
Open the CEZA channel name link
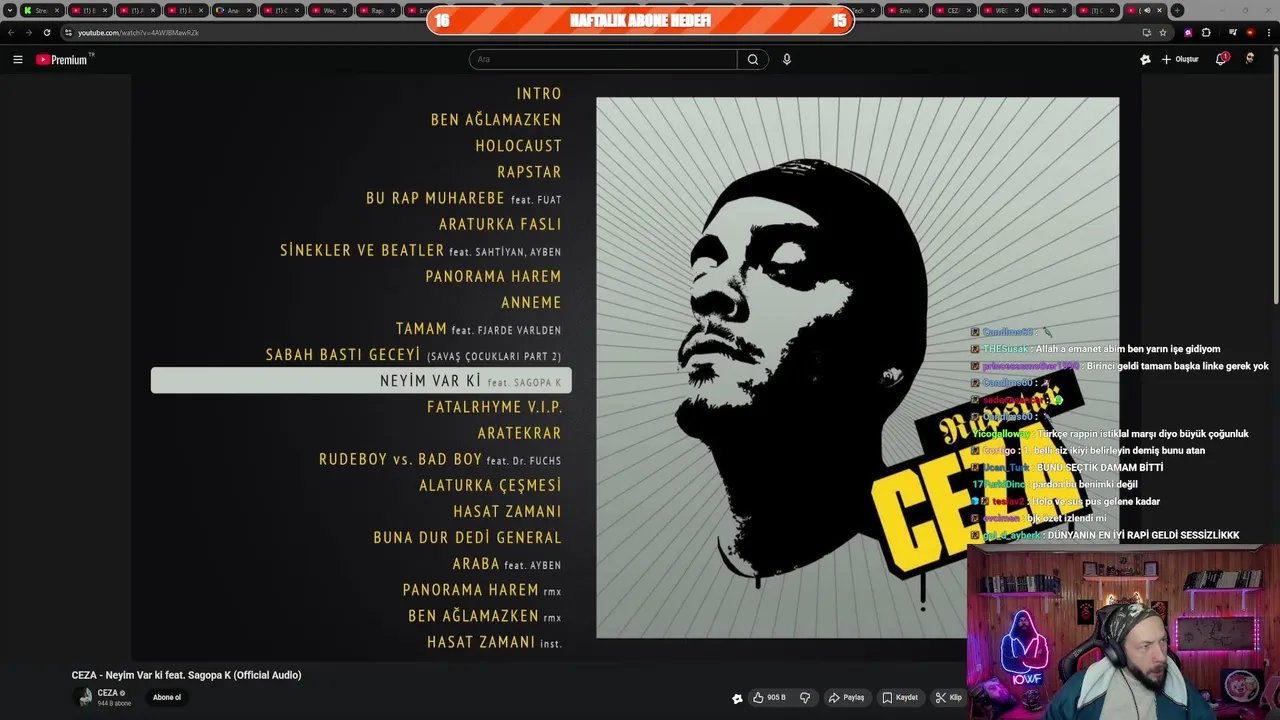coord(108,693)
